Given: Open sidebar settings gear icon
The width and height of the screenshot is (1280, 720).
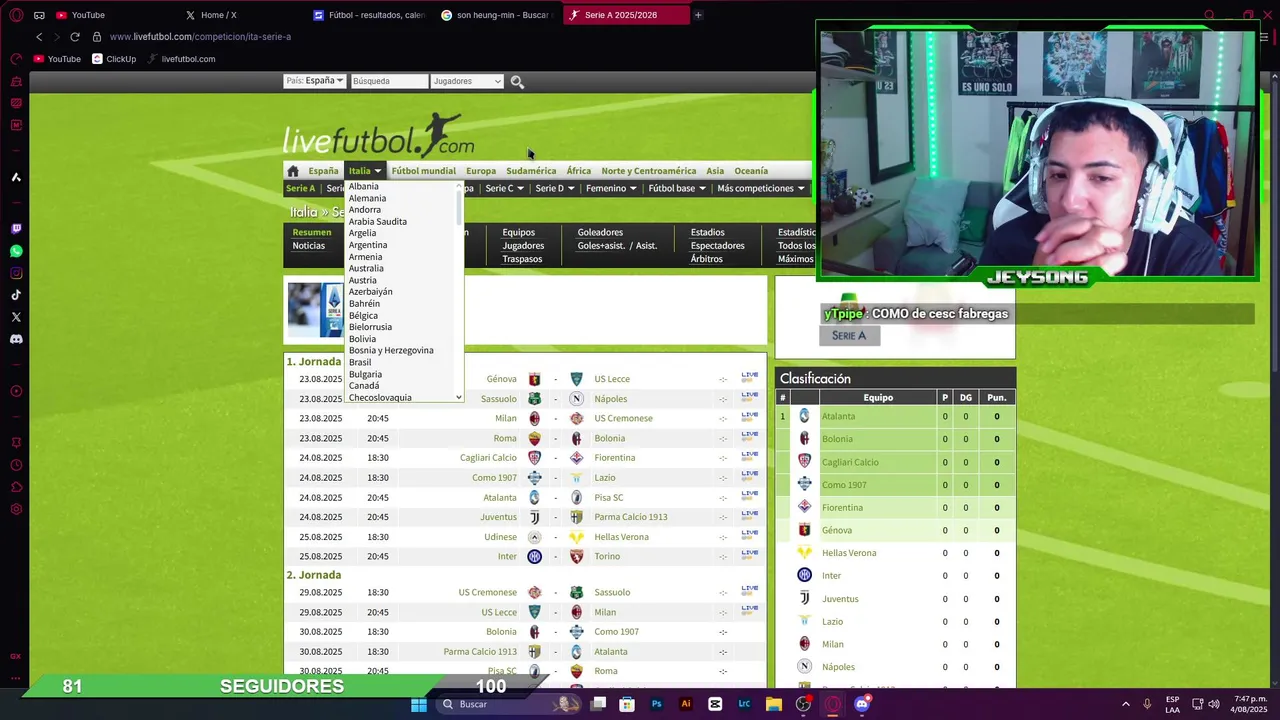Looking at the screenshot, I should (x=16, y=509).
